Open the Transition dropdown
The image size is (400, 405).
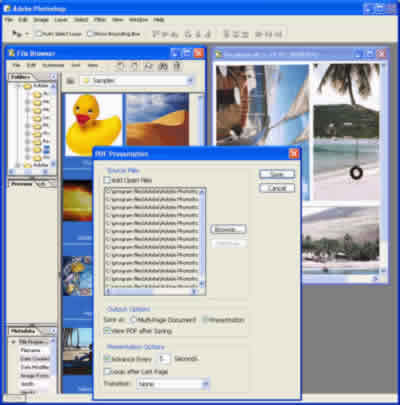(x=173, y=384)
